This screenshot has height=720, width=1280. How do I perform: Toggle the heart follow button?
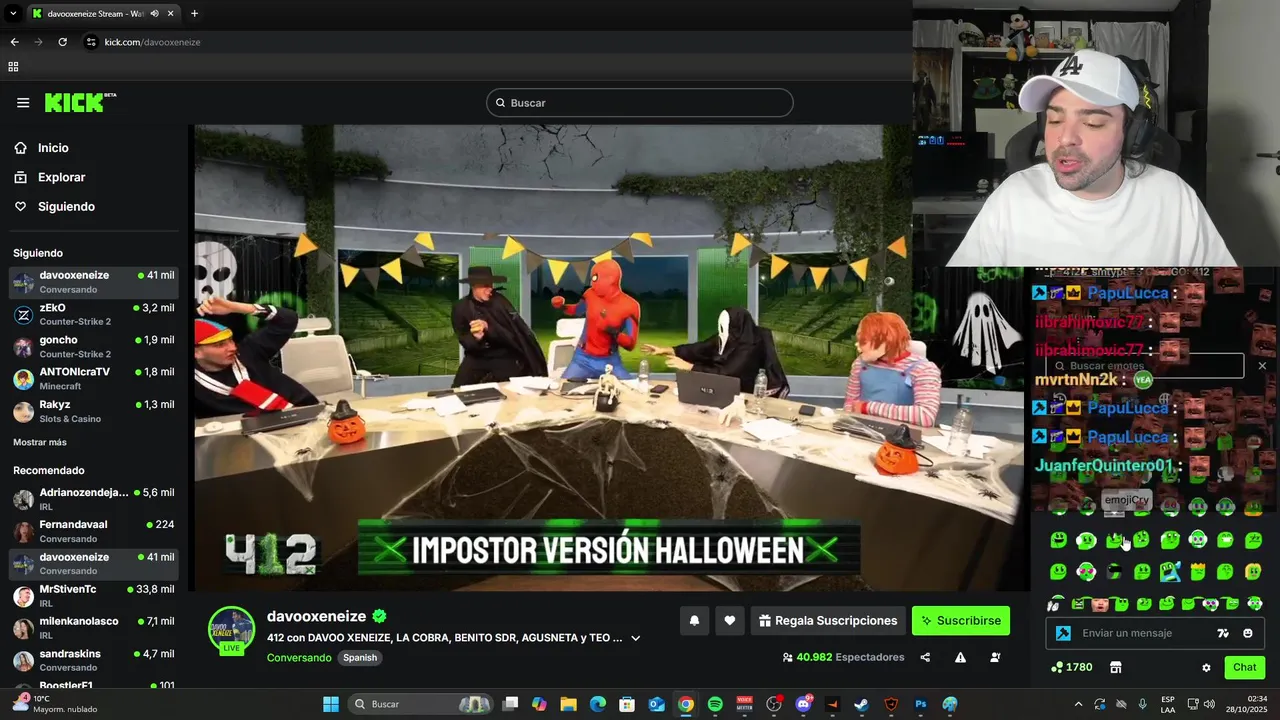click(730, 621)
